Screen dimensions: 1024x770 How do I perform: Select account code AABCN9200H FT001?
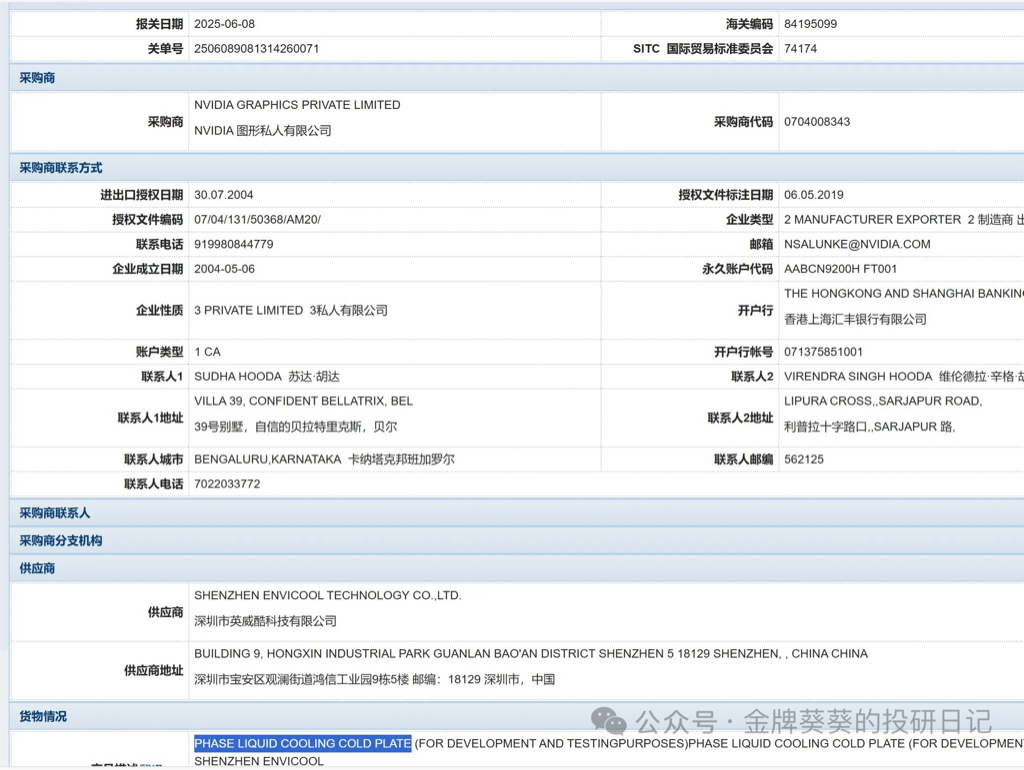click(840, 269)
